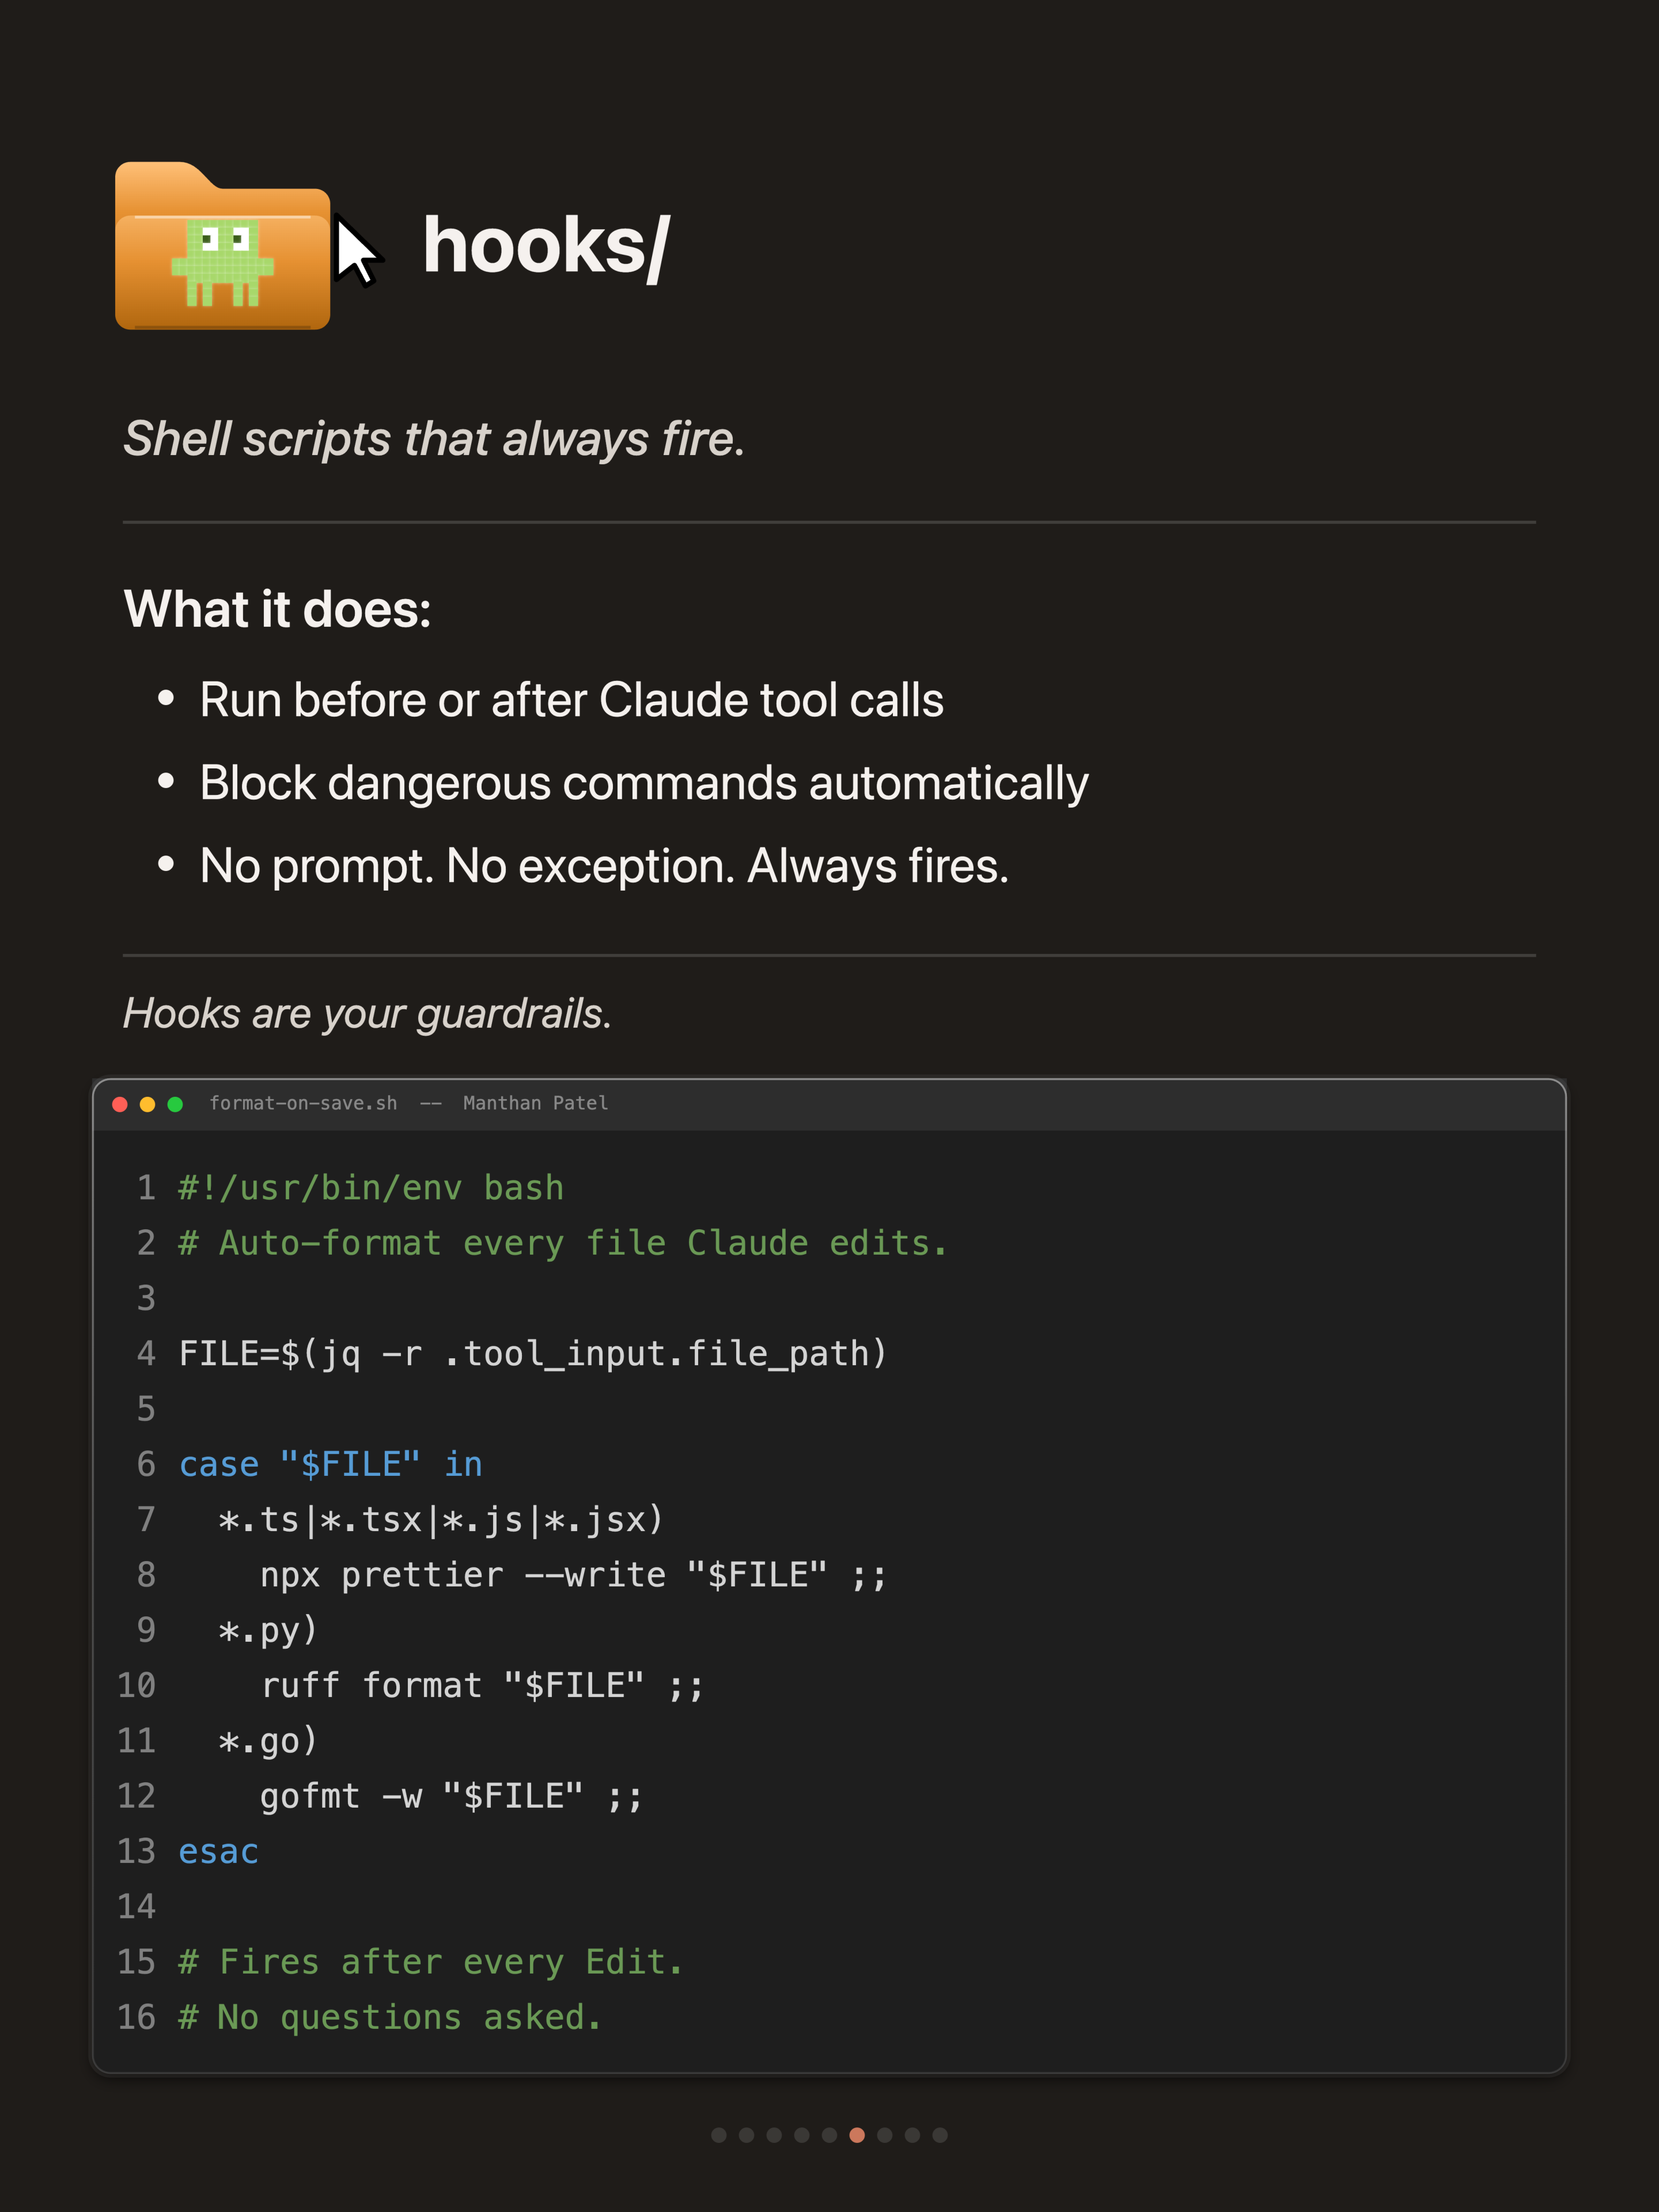Click the green pixel robot on folder
Screen dimensions: 1659x2212
coord(222,262)
